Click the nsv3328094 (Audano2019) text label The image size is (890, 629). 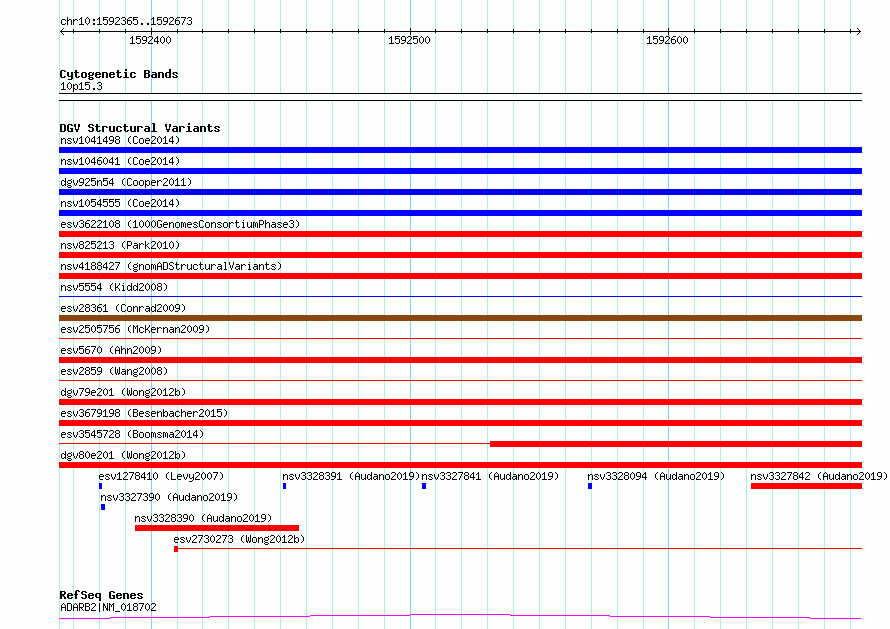(x=656, y=476)
